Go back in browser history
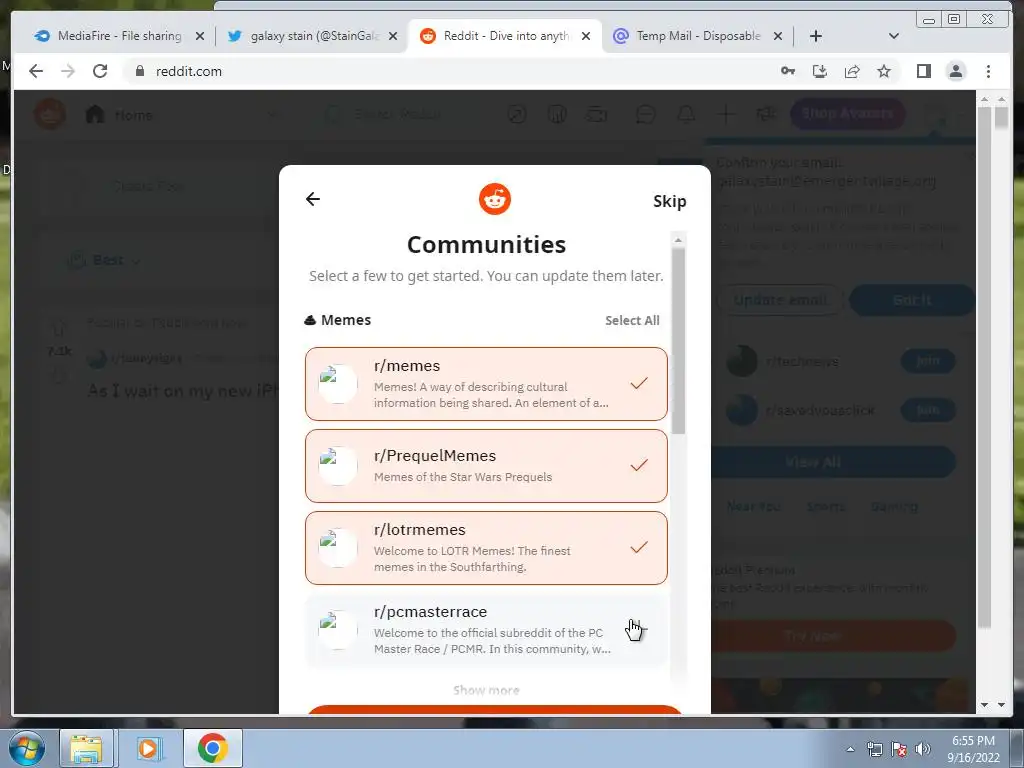 tap(36, 71)
